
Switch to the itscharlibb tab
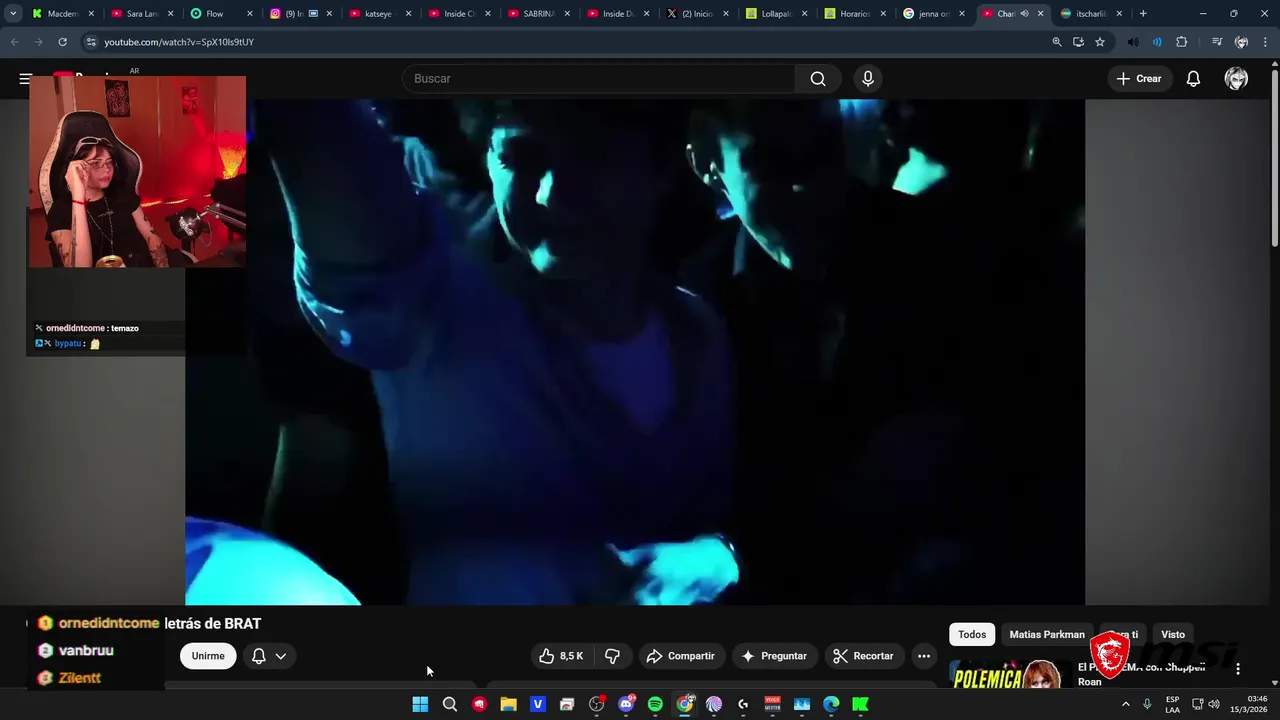1092,14
